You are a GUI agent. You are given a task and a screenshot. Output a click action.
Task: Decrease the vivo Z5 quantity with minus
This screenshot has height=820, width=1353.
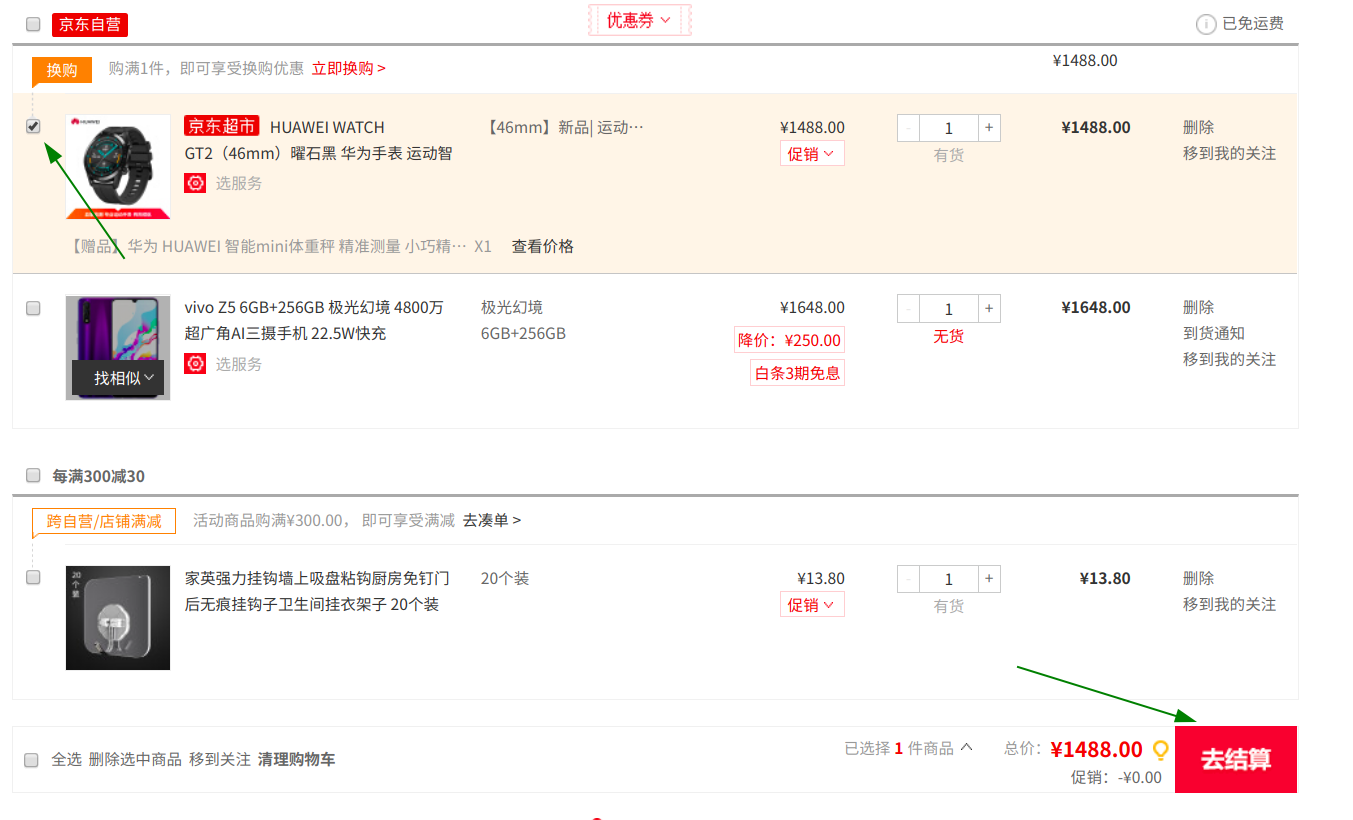(x=909, y=309)
